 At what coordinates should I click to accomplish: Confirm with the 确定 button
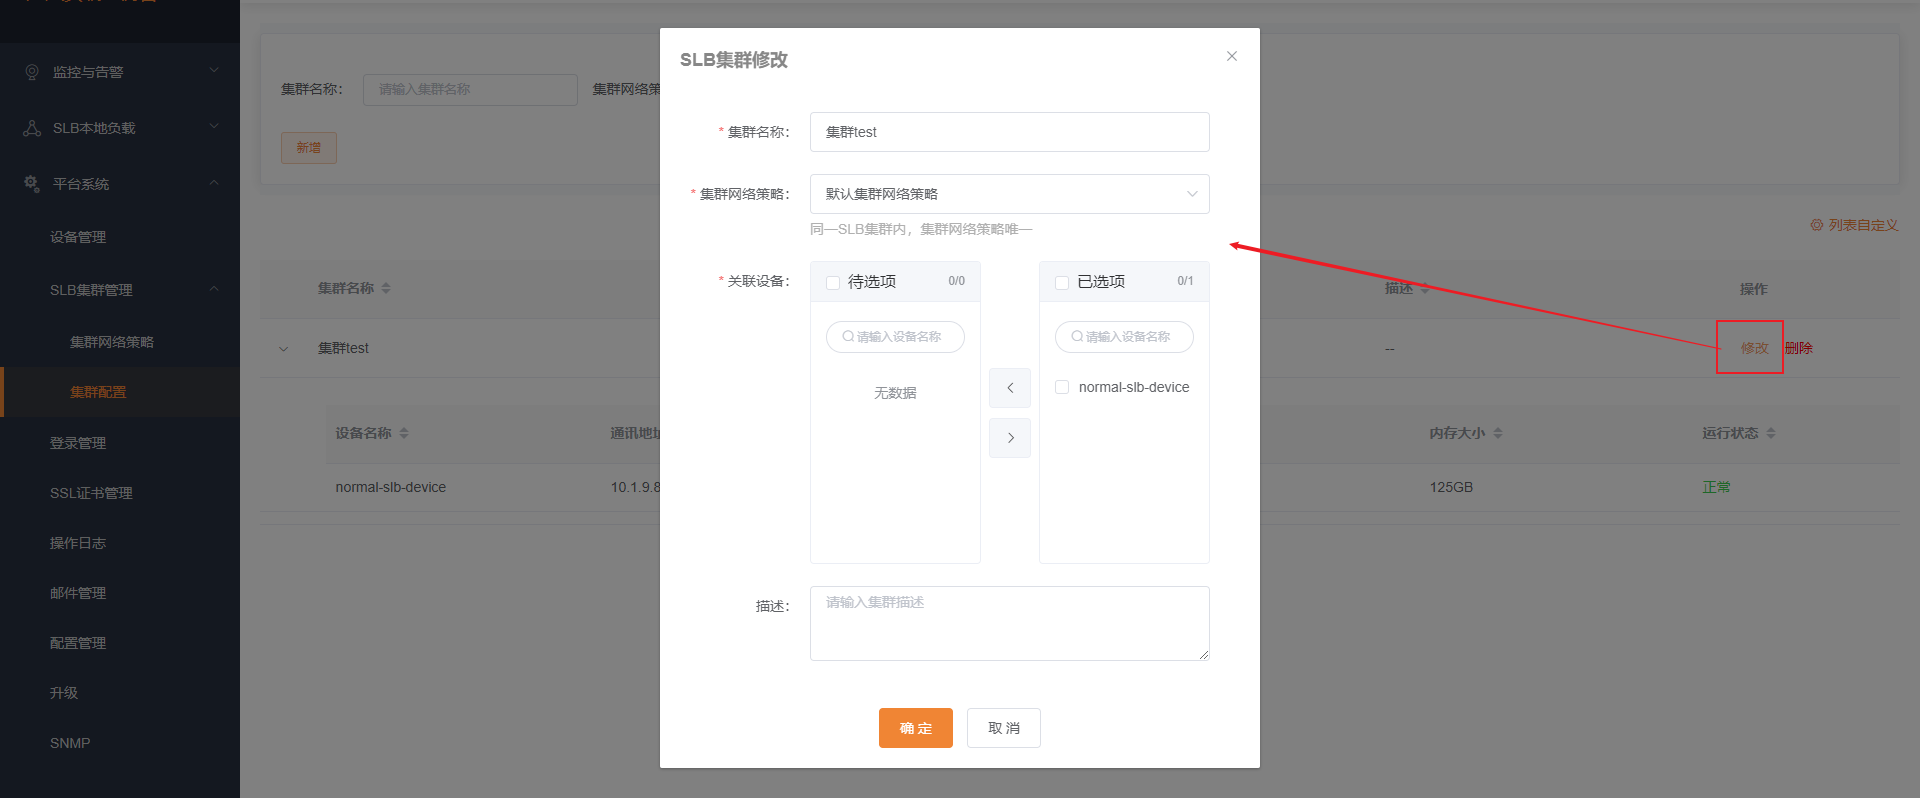click(x=916, y=728)
